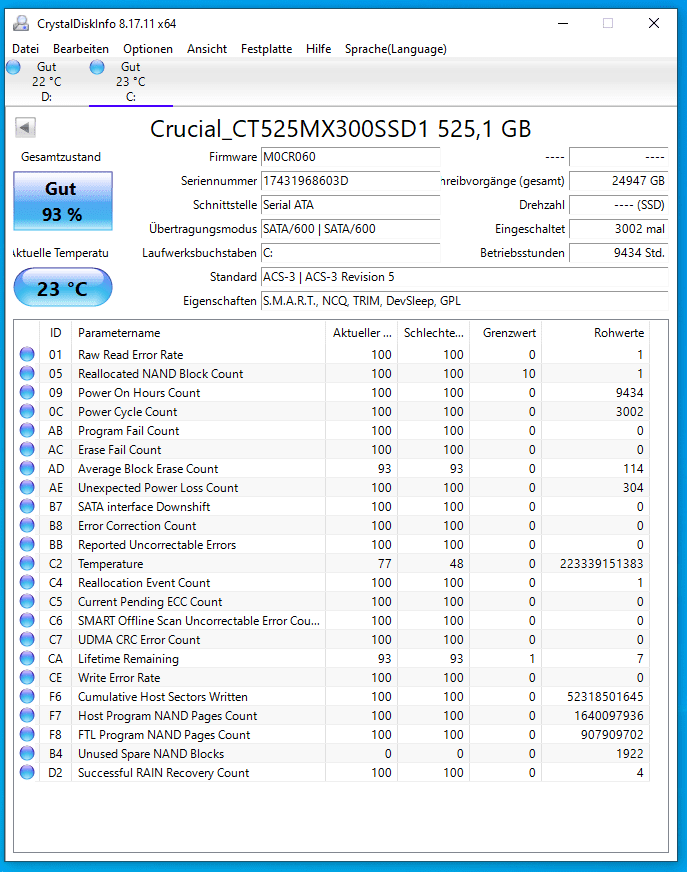Click the Eingeschaltet value 3002 mal

point(619,229)
